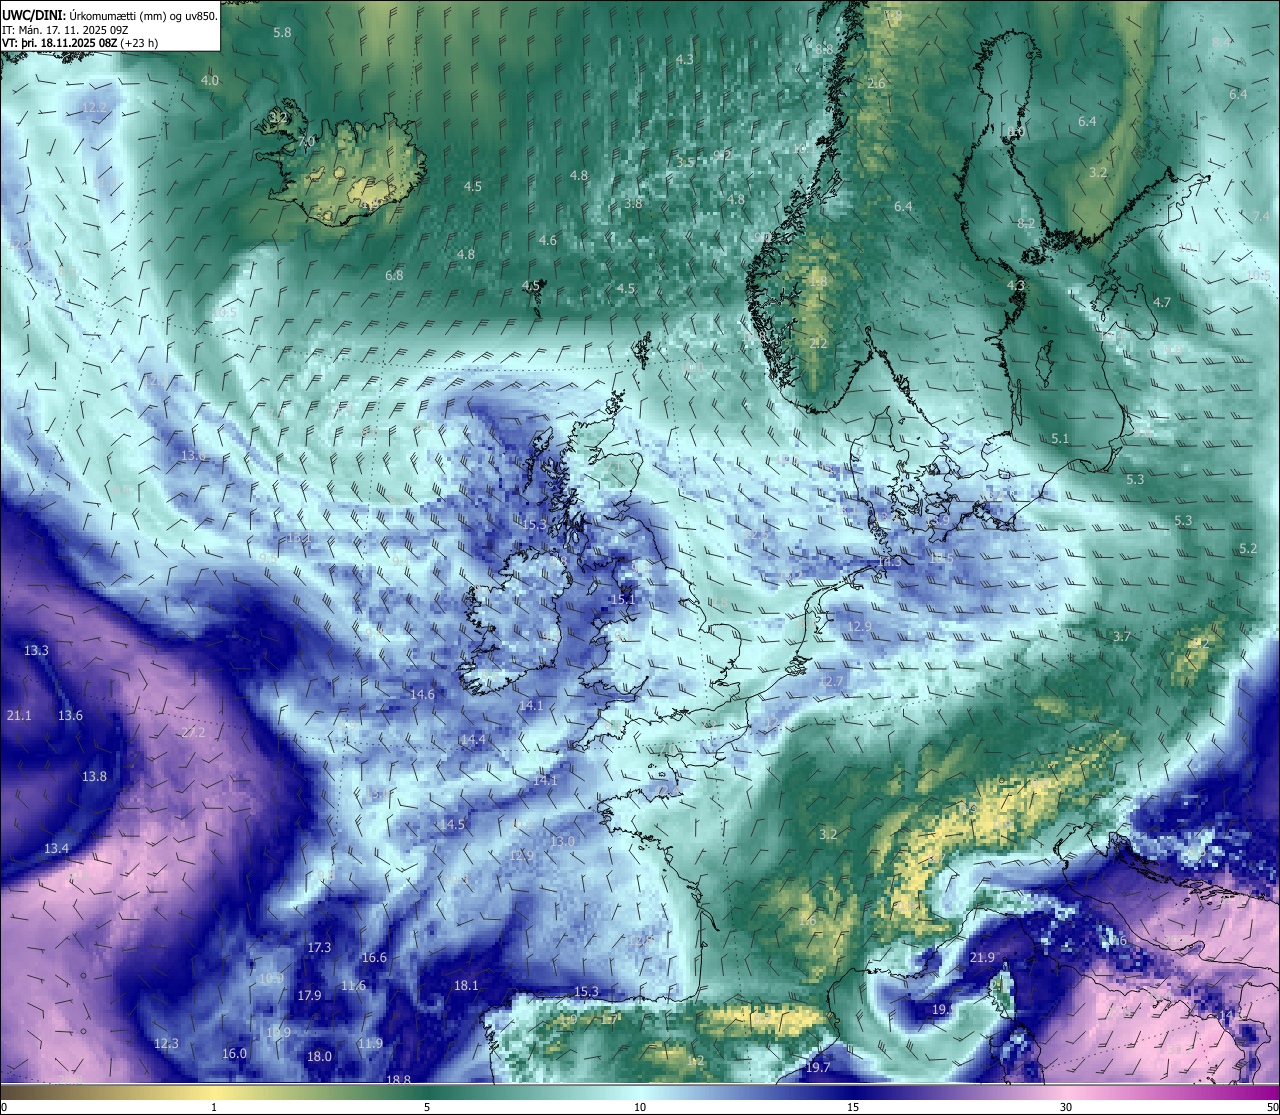
Task: Click the 6.8 value label
Action: pyautogui.click(x=394, y=275)
